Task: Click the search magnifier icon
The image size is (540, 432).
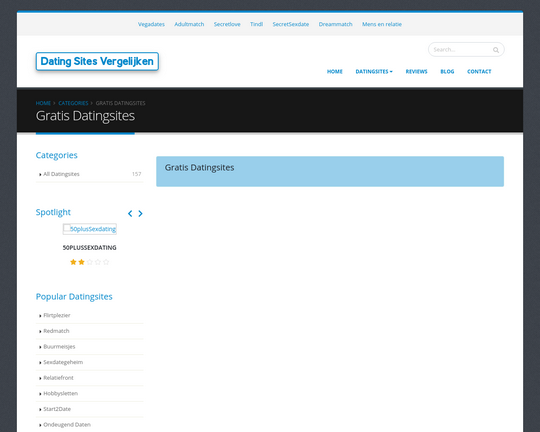Action: (x=496, y=50)
